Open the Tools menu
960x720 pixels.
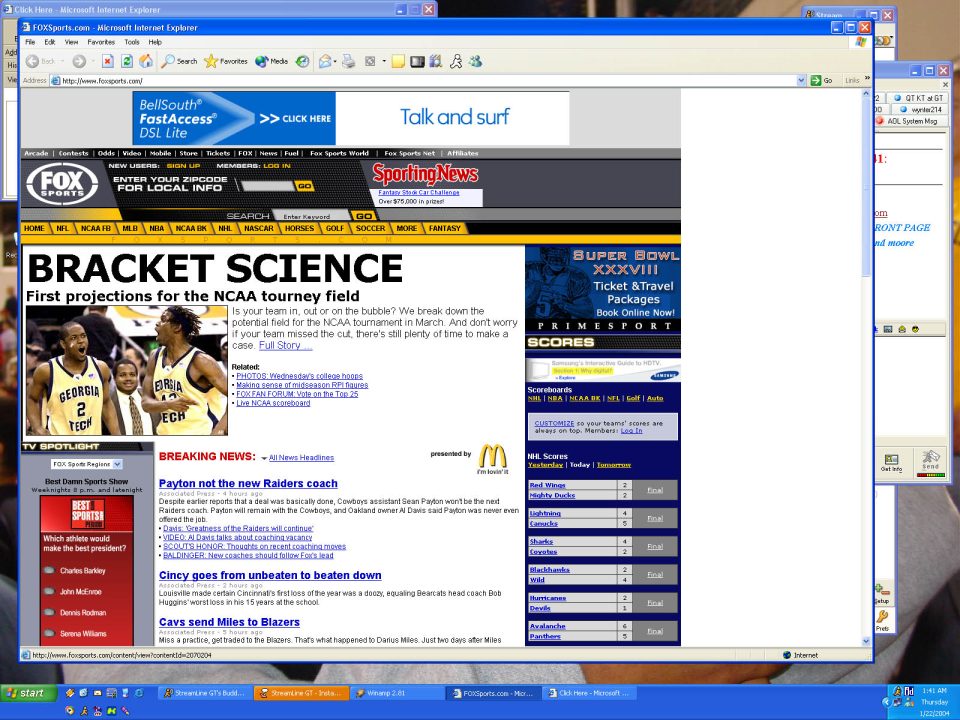pyautogui.click(x=132, y=42)
